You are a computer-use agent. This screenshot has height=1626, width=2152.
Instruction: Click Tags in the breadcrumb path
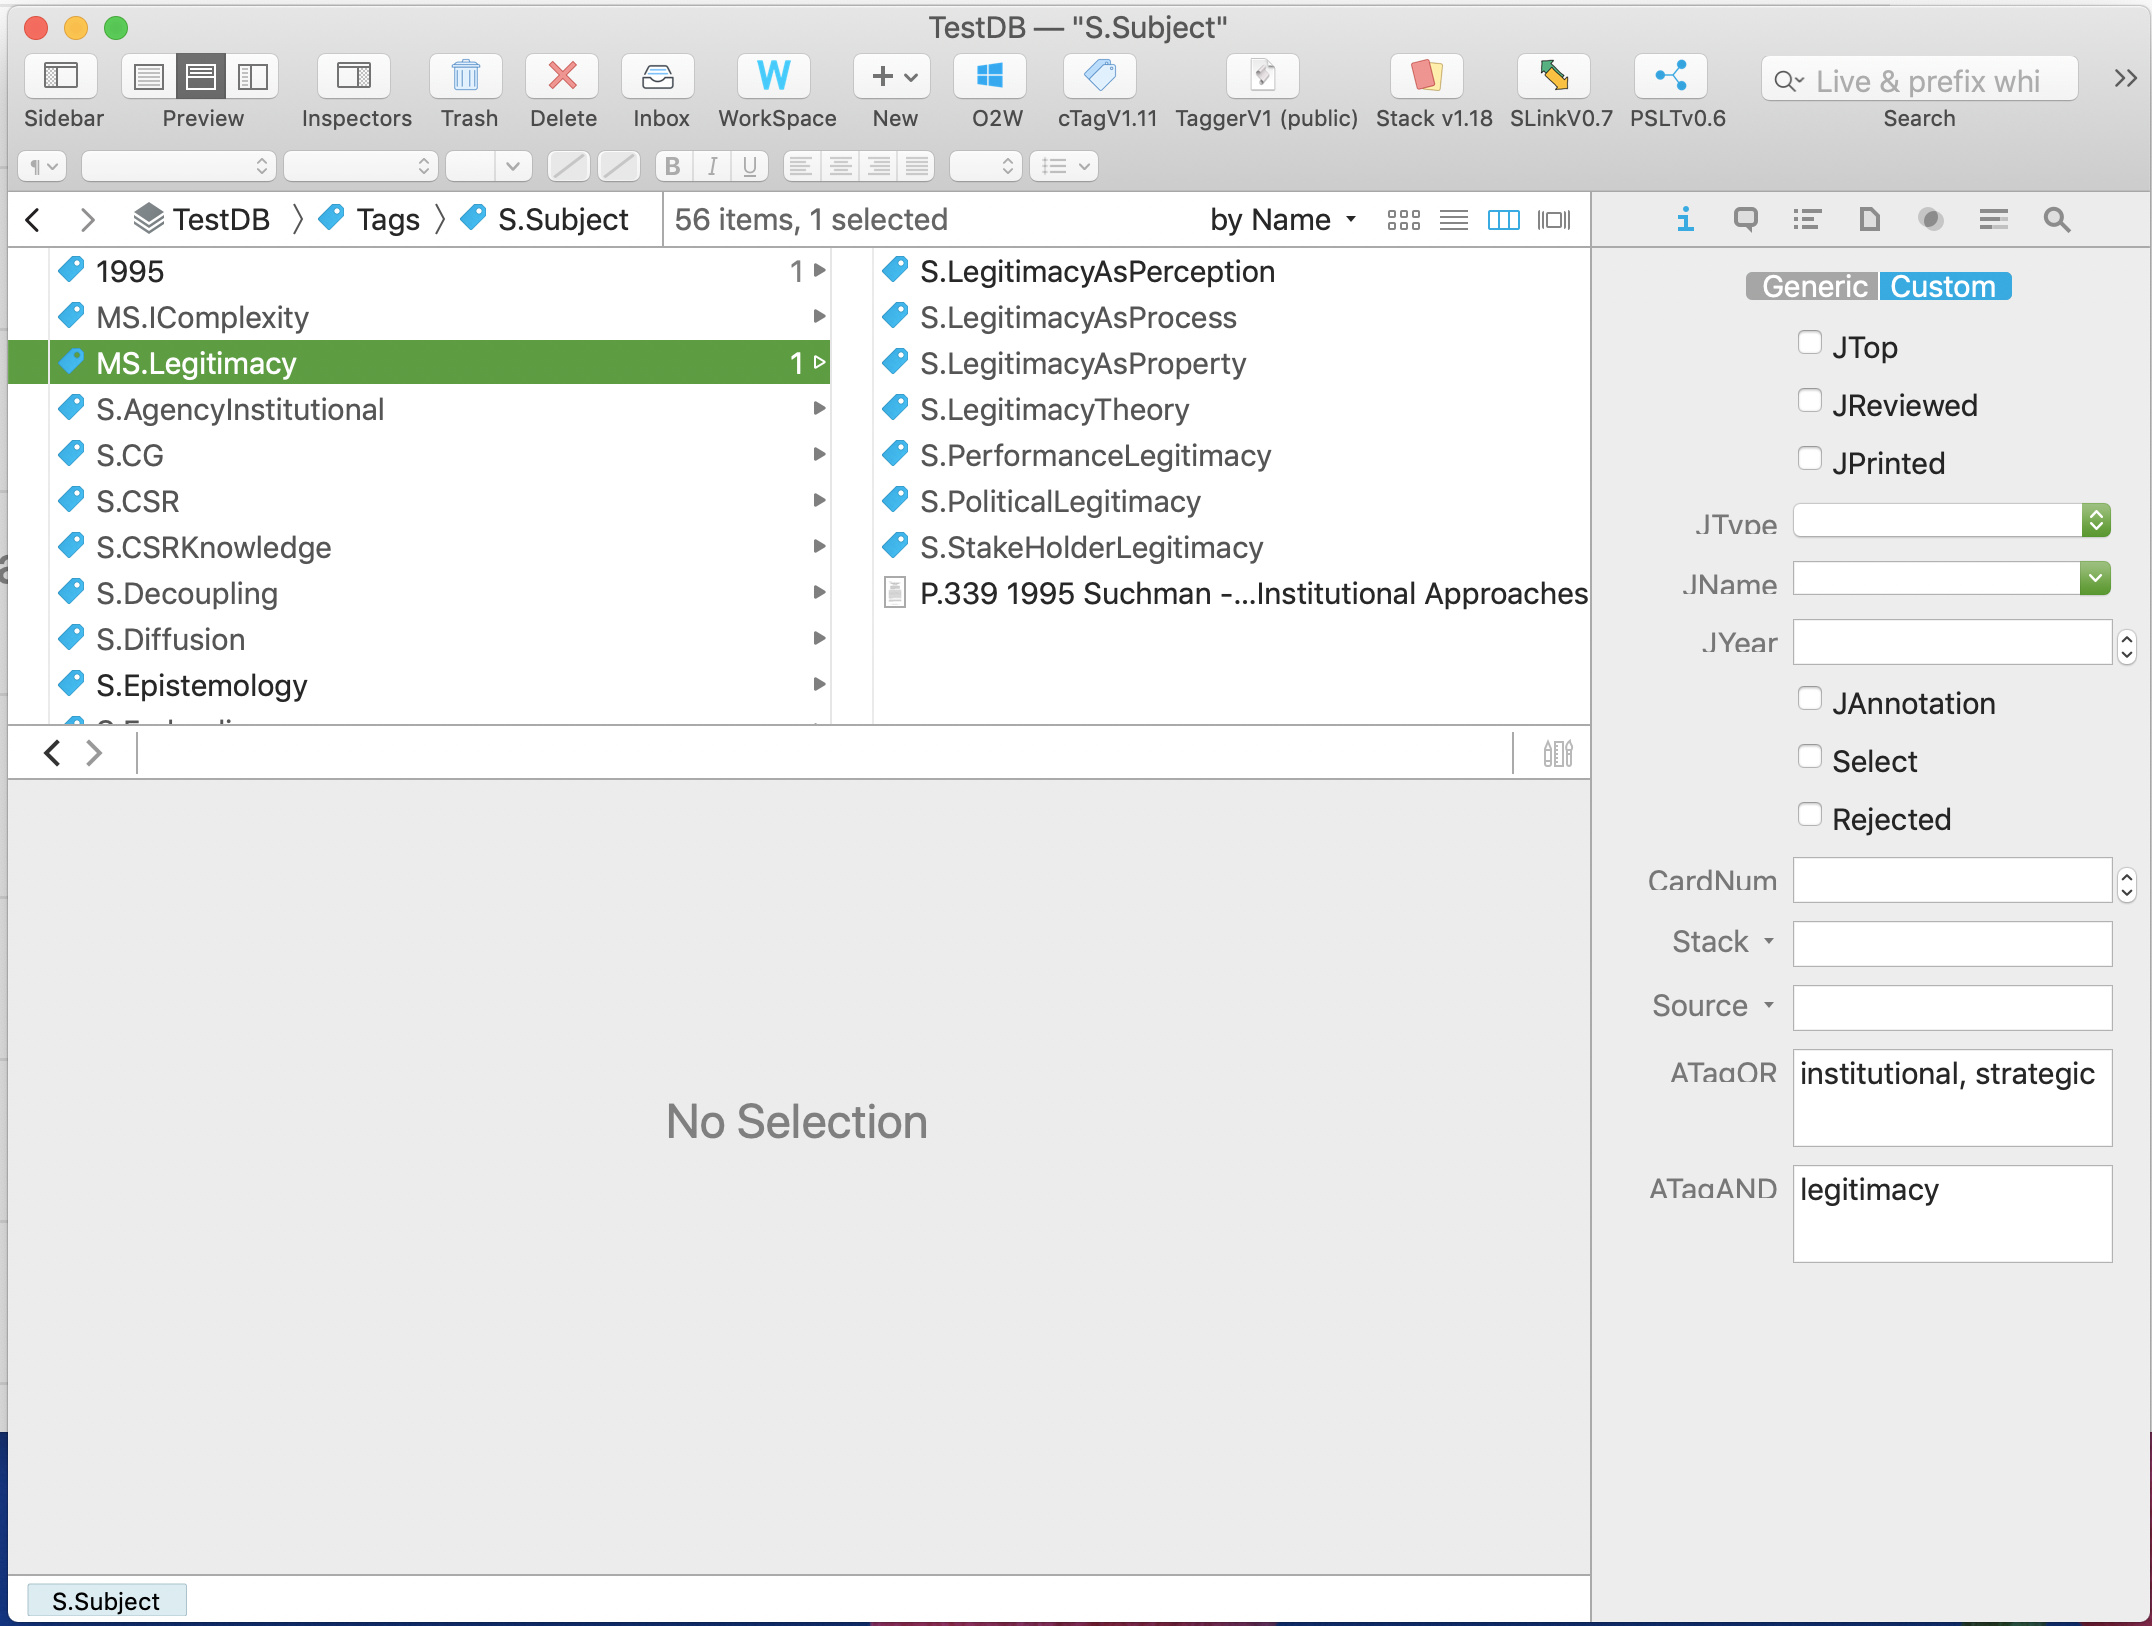[387, 220]
